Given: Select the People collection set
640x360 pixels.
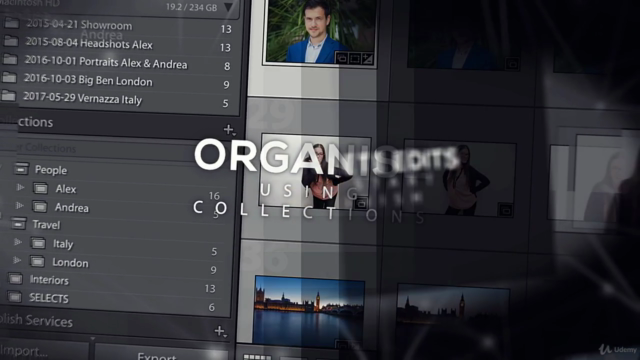Looking at the screenshot, I should coord(51,170).
